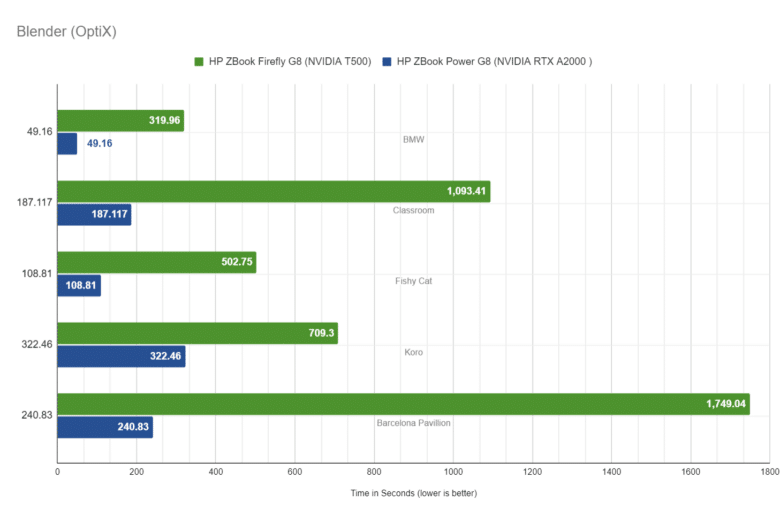Click the 1400 tick on the x-axis
Viewport: 780px width, 516px height.
click(611, 472)
